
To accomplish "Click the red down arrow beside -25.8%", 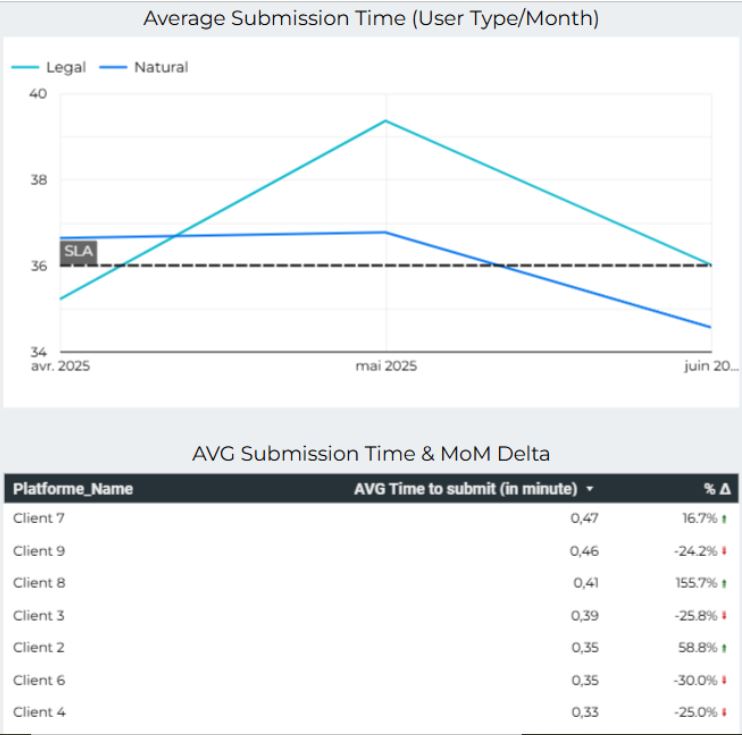I will (x=724, y=615).
